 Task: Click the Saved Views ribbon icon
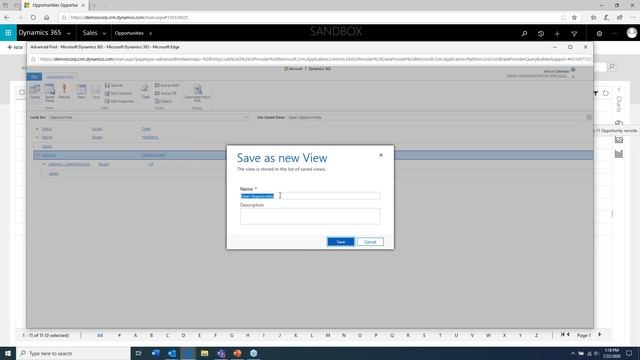point(50,93)
